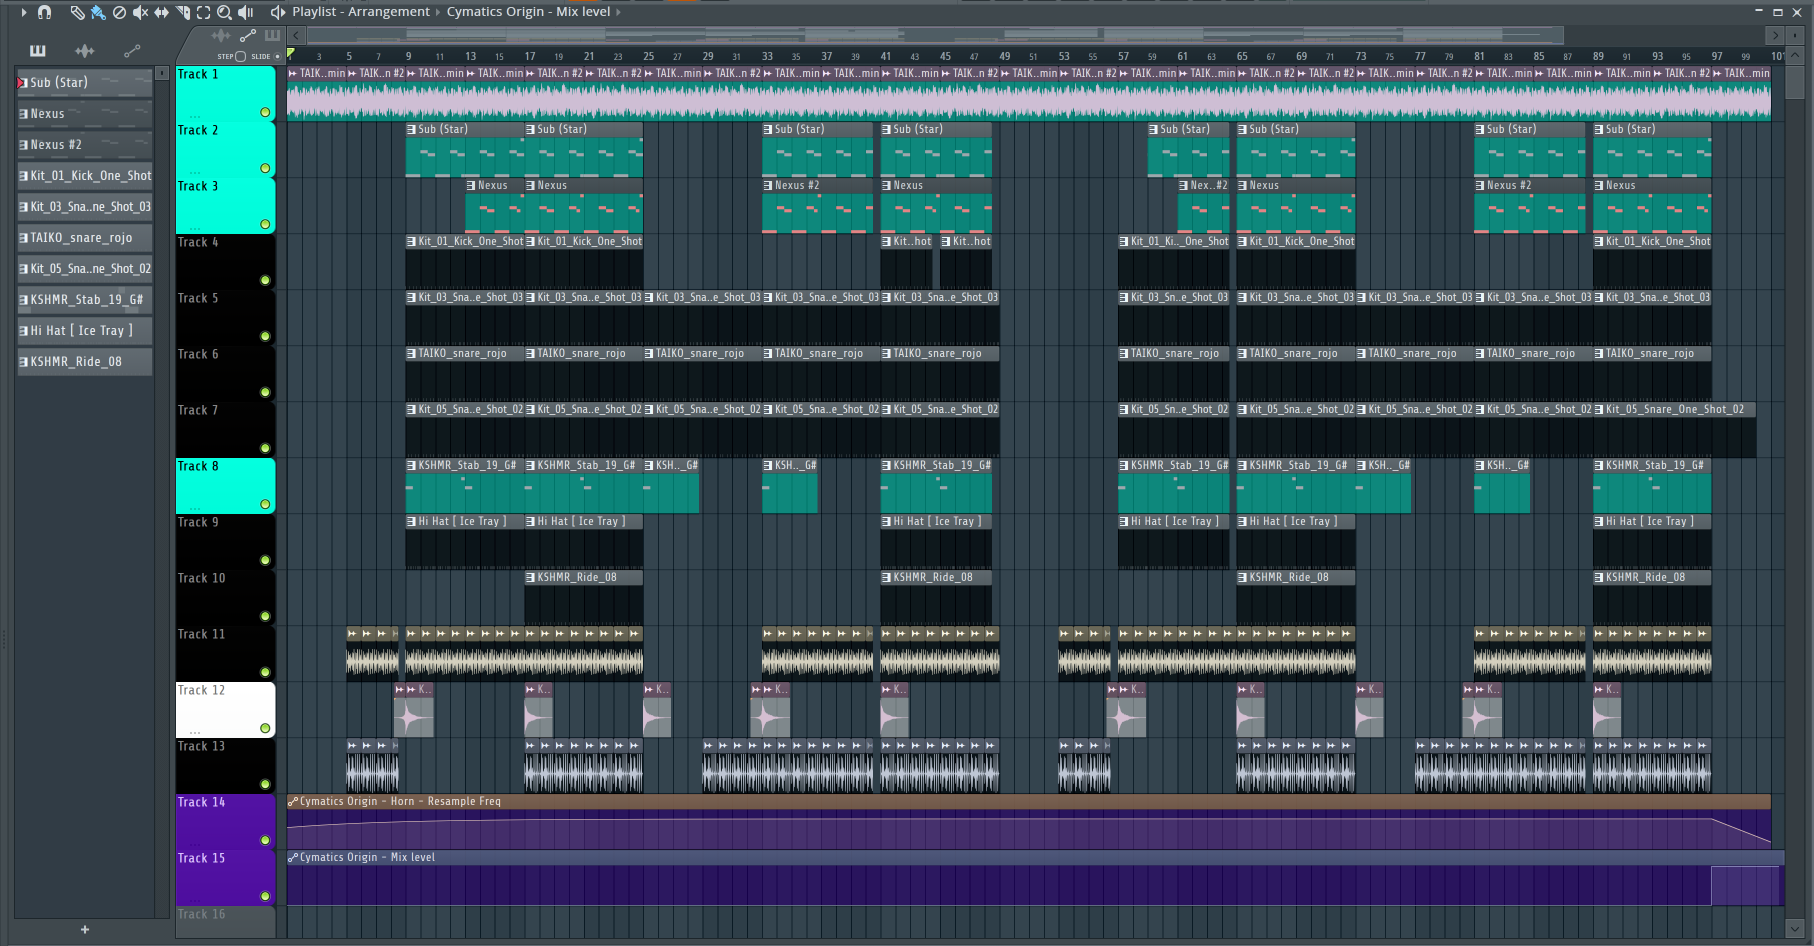Select the Track 5 header
Image resolution: width=1814 pixels, height=946 pixels.
[225, 318]
